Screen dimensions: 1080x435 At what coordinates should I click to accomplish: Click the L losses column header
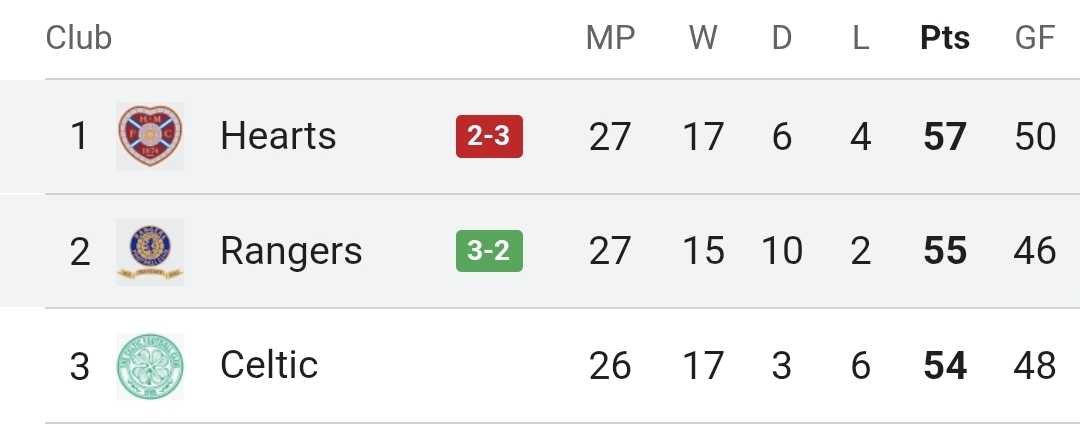(860, 38)
